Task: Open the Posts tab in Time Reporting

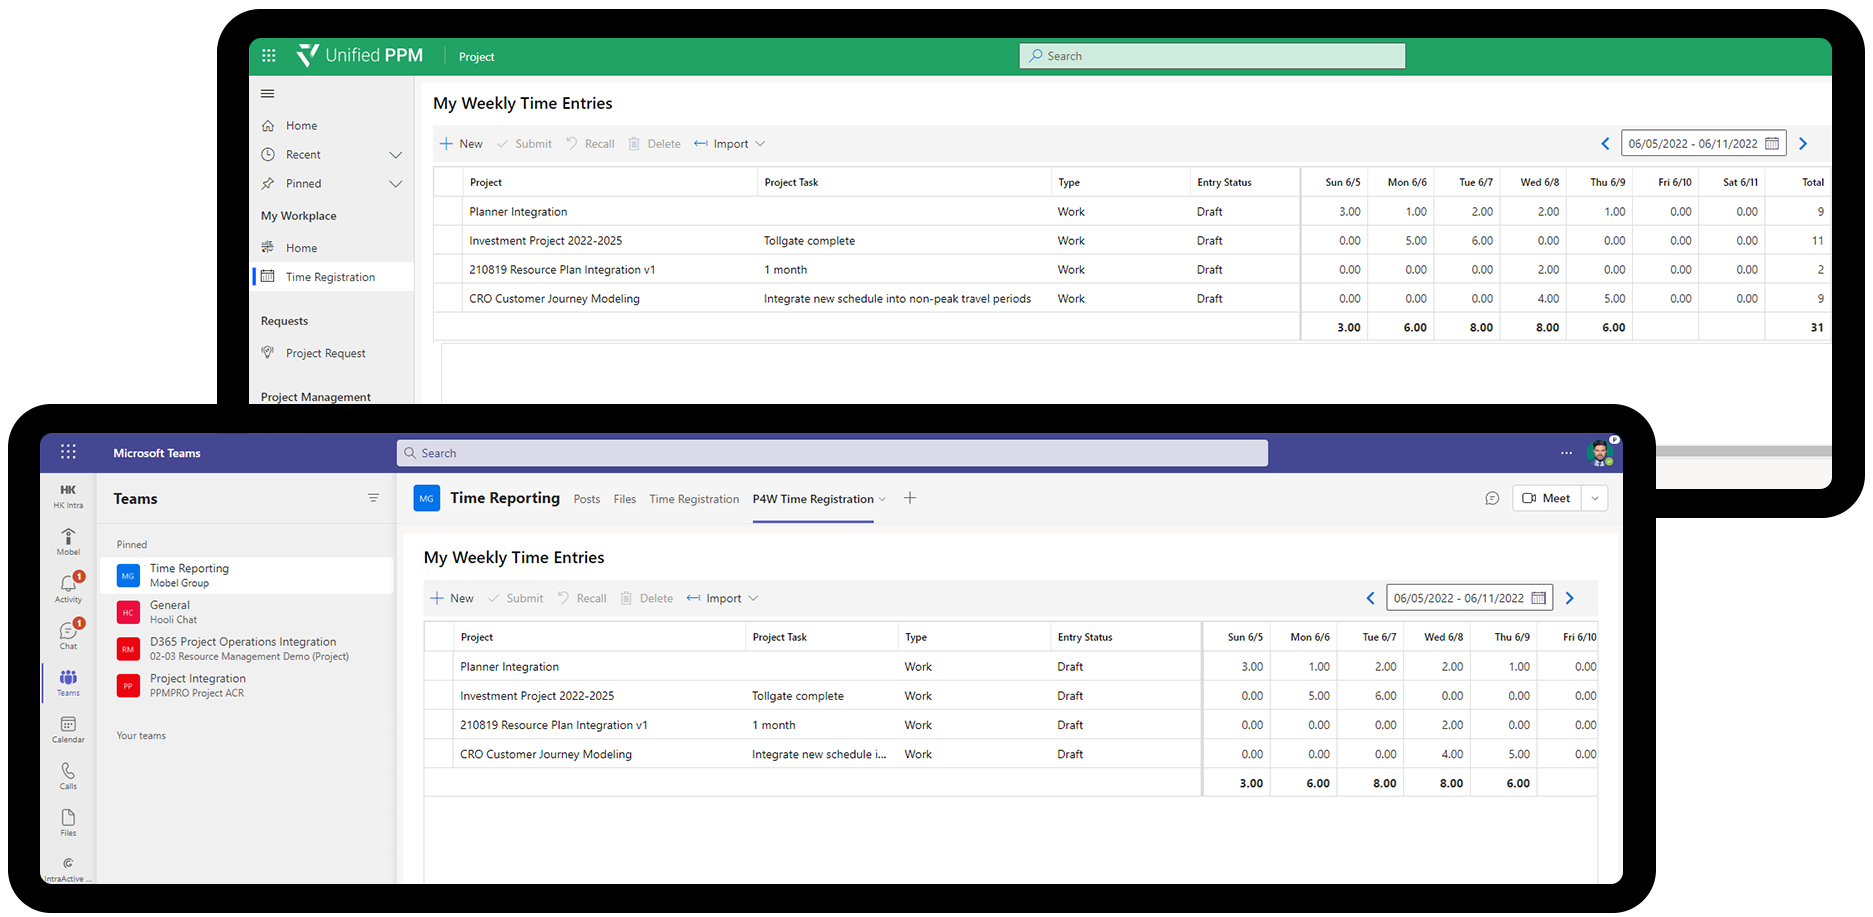Action: tap(587, 499)
